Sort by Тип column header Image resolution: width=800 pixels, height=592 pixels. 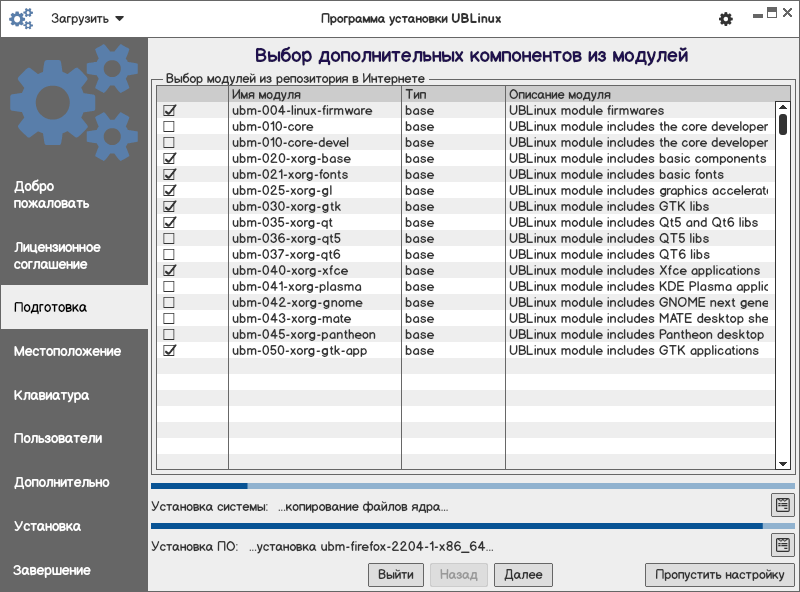[452, 94]
